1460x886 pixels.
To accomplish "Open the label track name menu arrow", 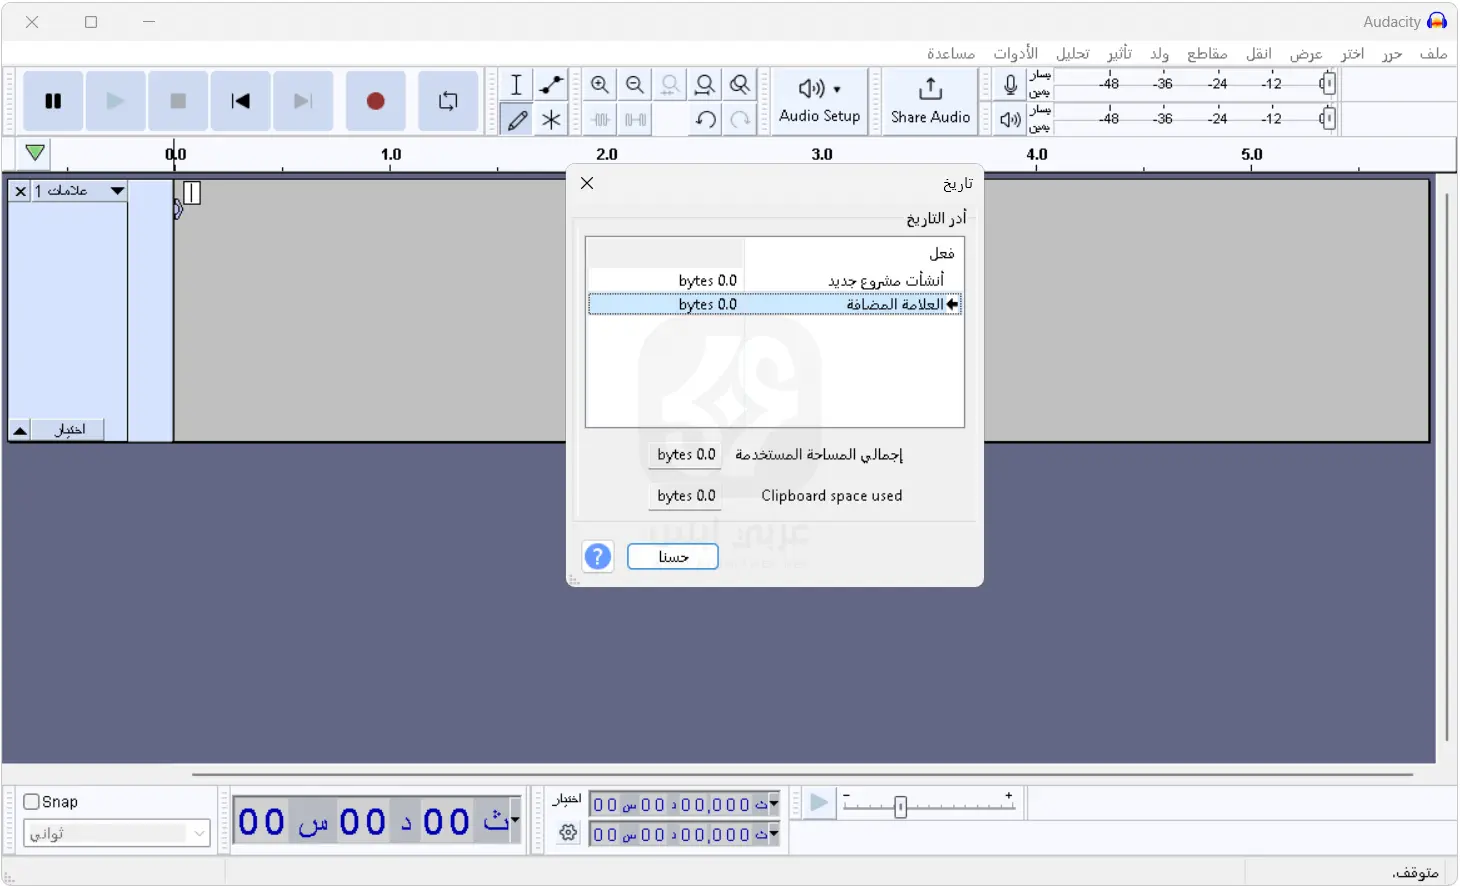I will click(116, 190).
